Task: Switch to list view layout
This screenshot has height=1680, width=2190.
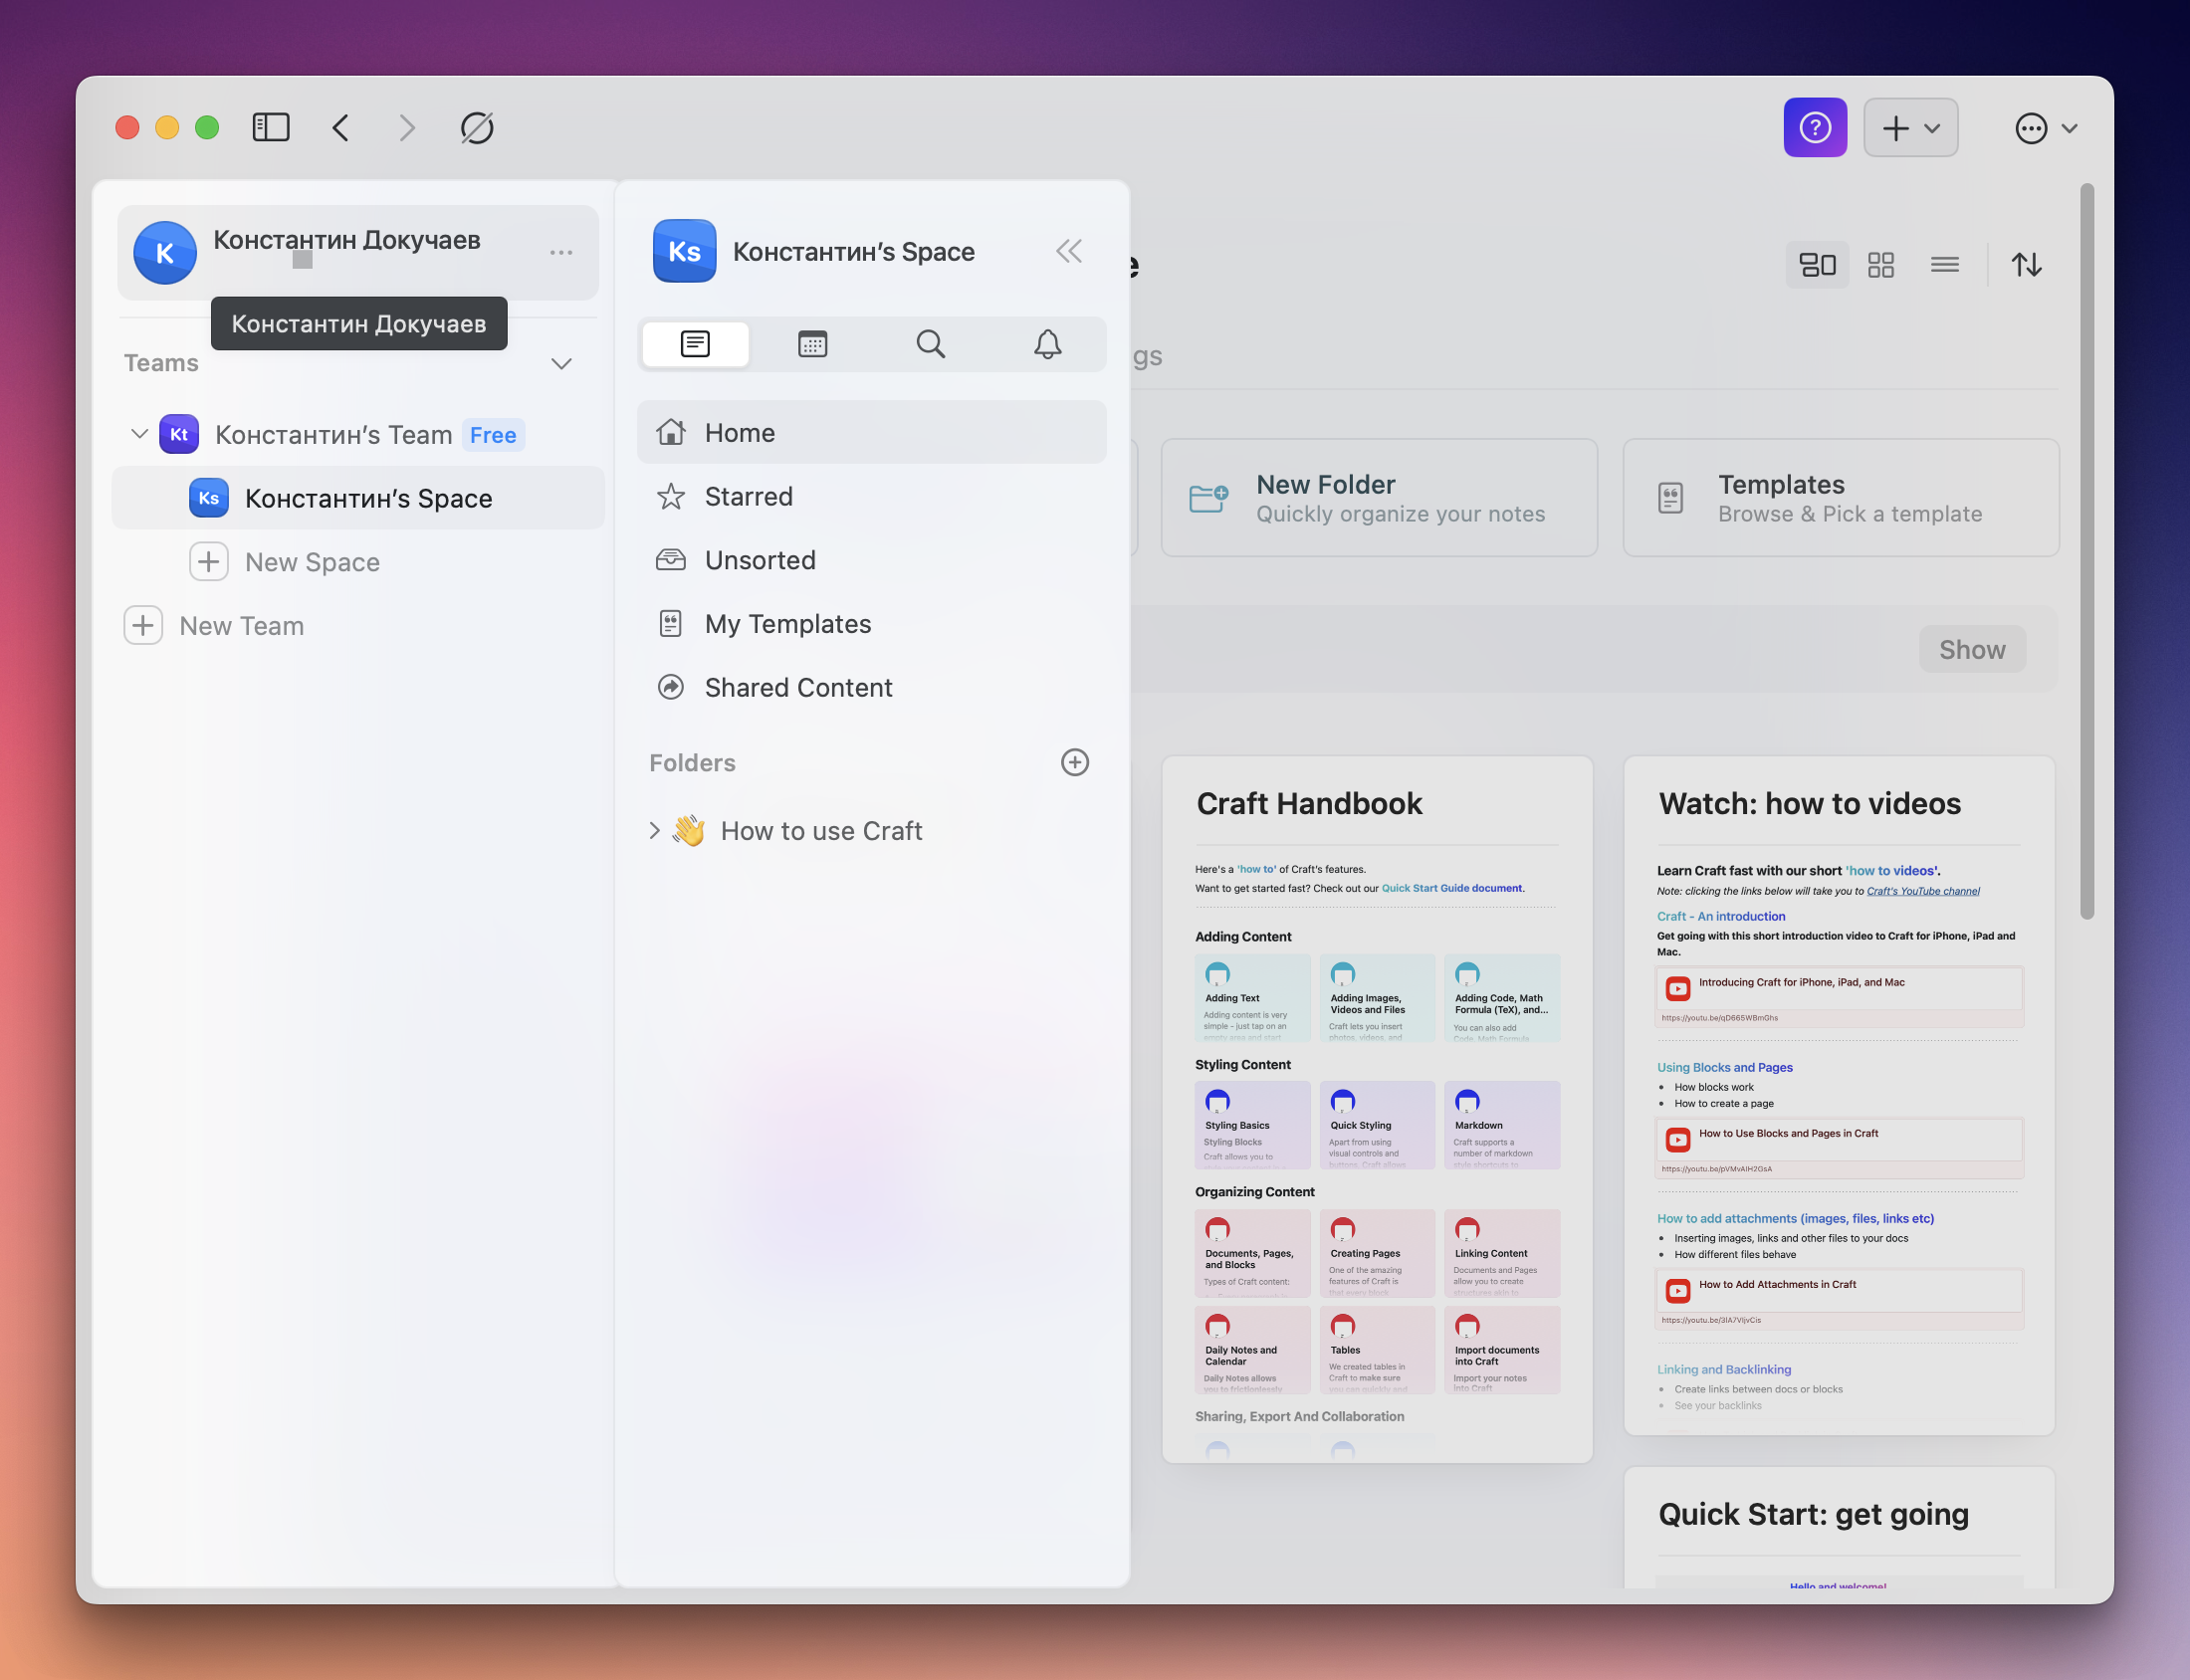Action: [1944, 265]
